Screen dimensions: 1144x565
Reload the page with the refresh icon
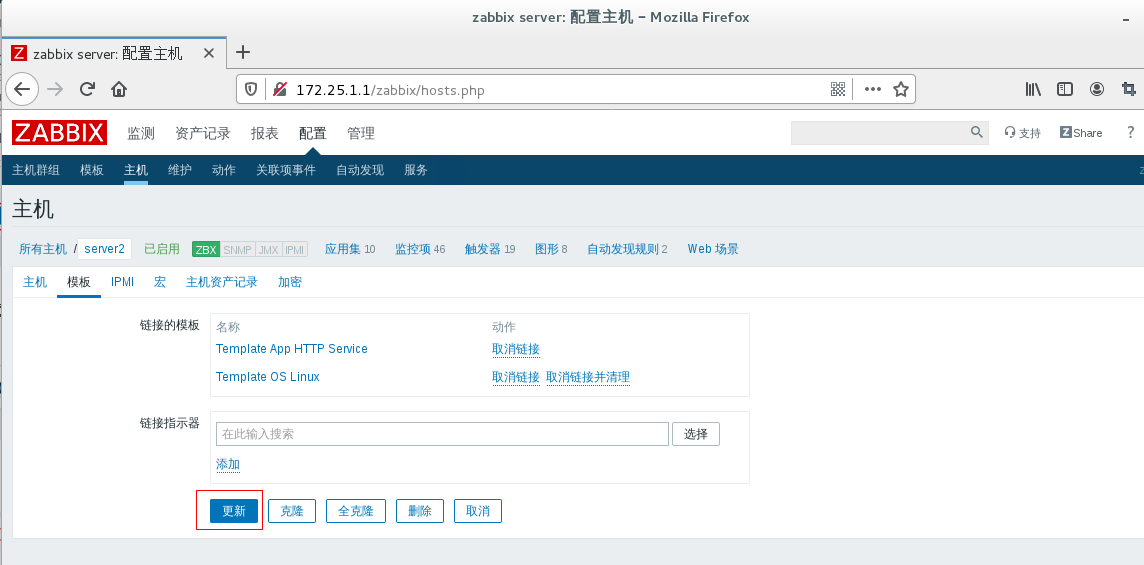pos(87,89)
